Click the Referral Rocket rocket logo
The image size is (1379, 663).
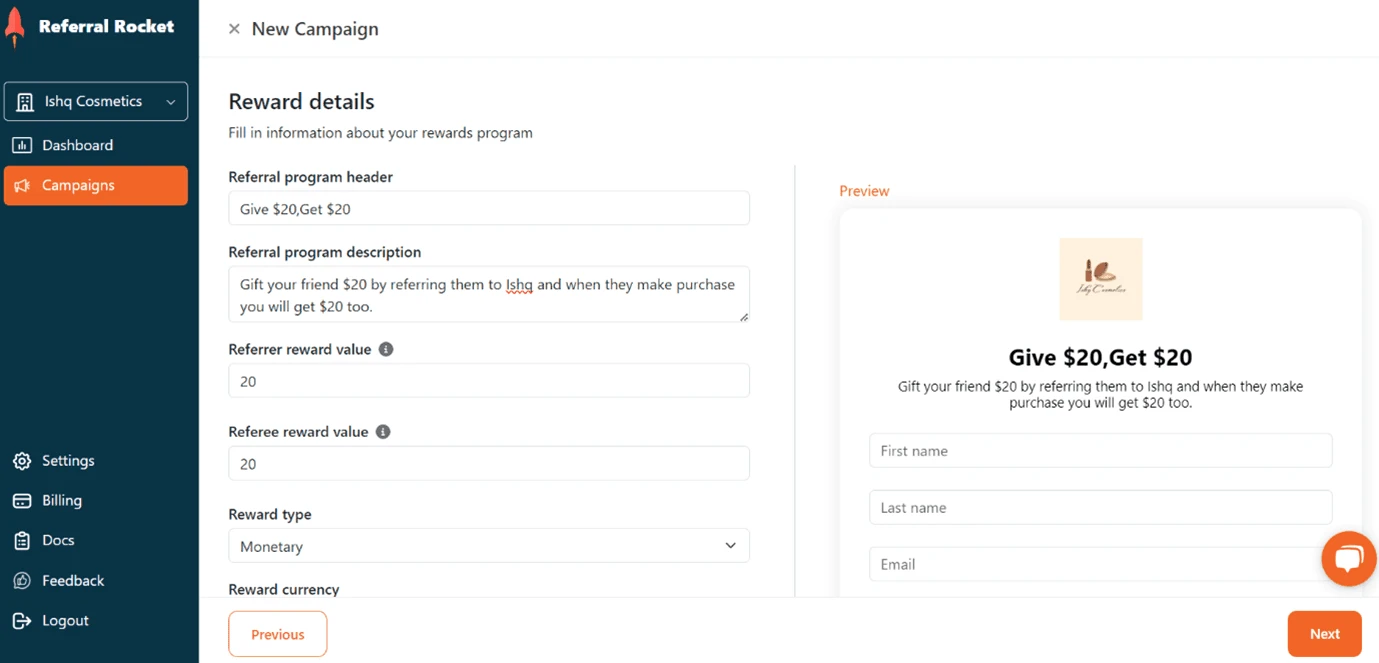[15, 27]
